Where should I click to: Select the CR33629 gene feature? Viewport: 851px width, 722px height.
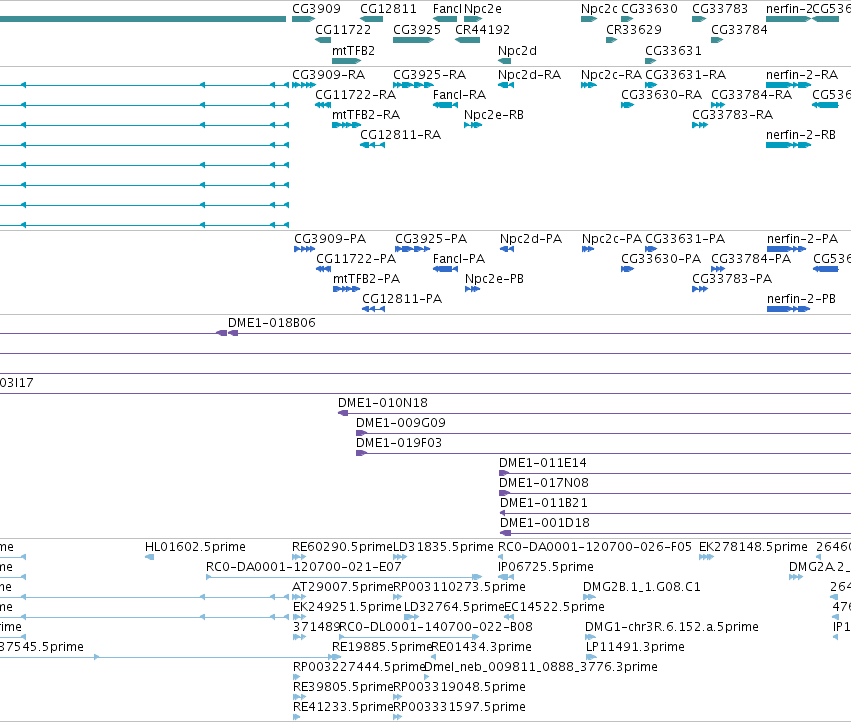pyautogui.click(x=611, y=40)
